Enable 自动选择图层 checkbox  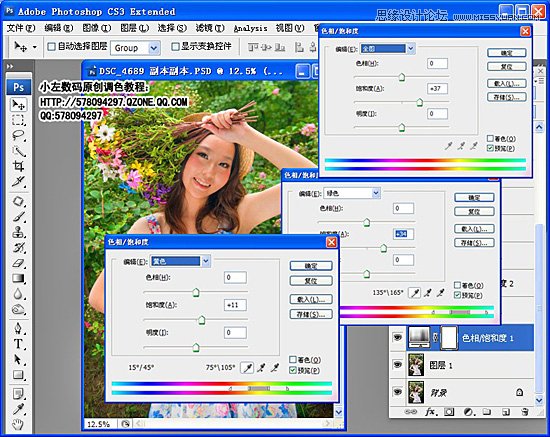[x=52, y=46]
